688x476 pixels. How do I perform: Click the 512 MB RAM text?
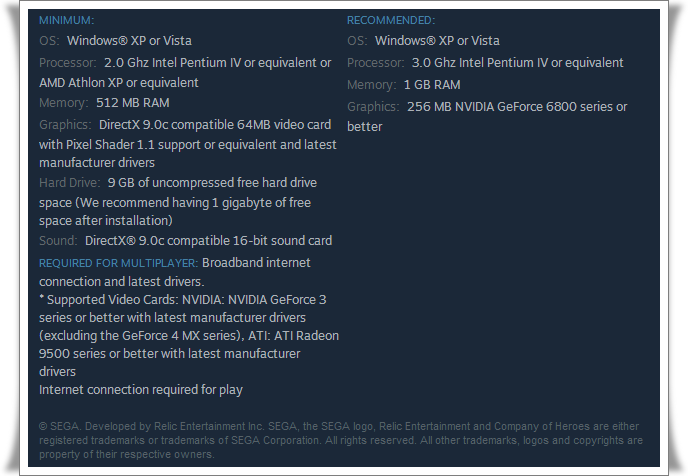coord(133,103)
